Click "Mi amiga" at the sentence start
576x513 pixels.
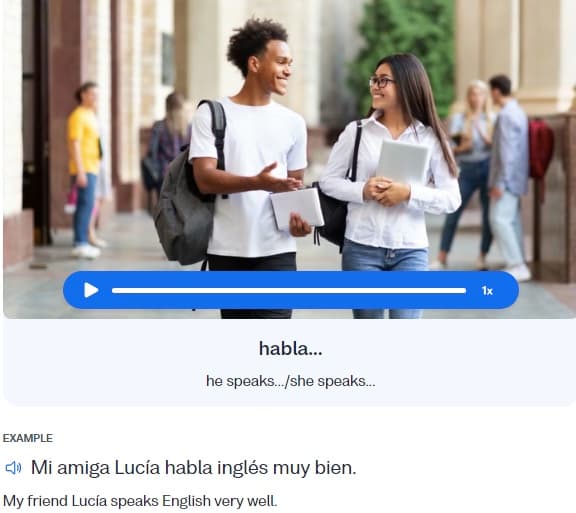point(70,468)
